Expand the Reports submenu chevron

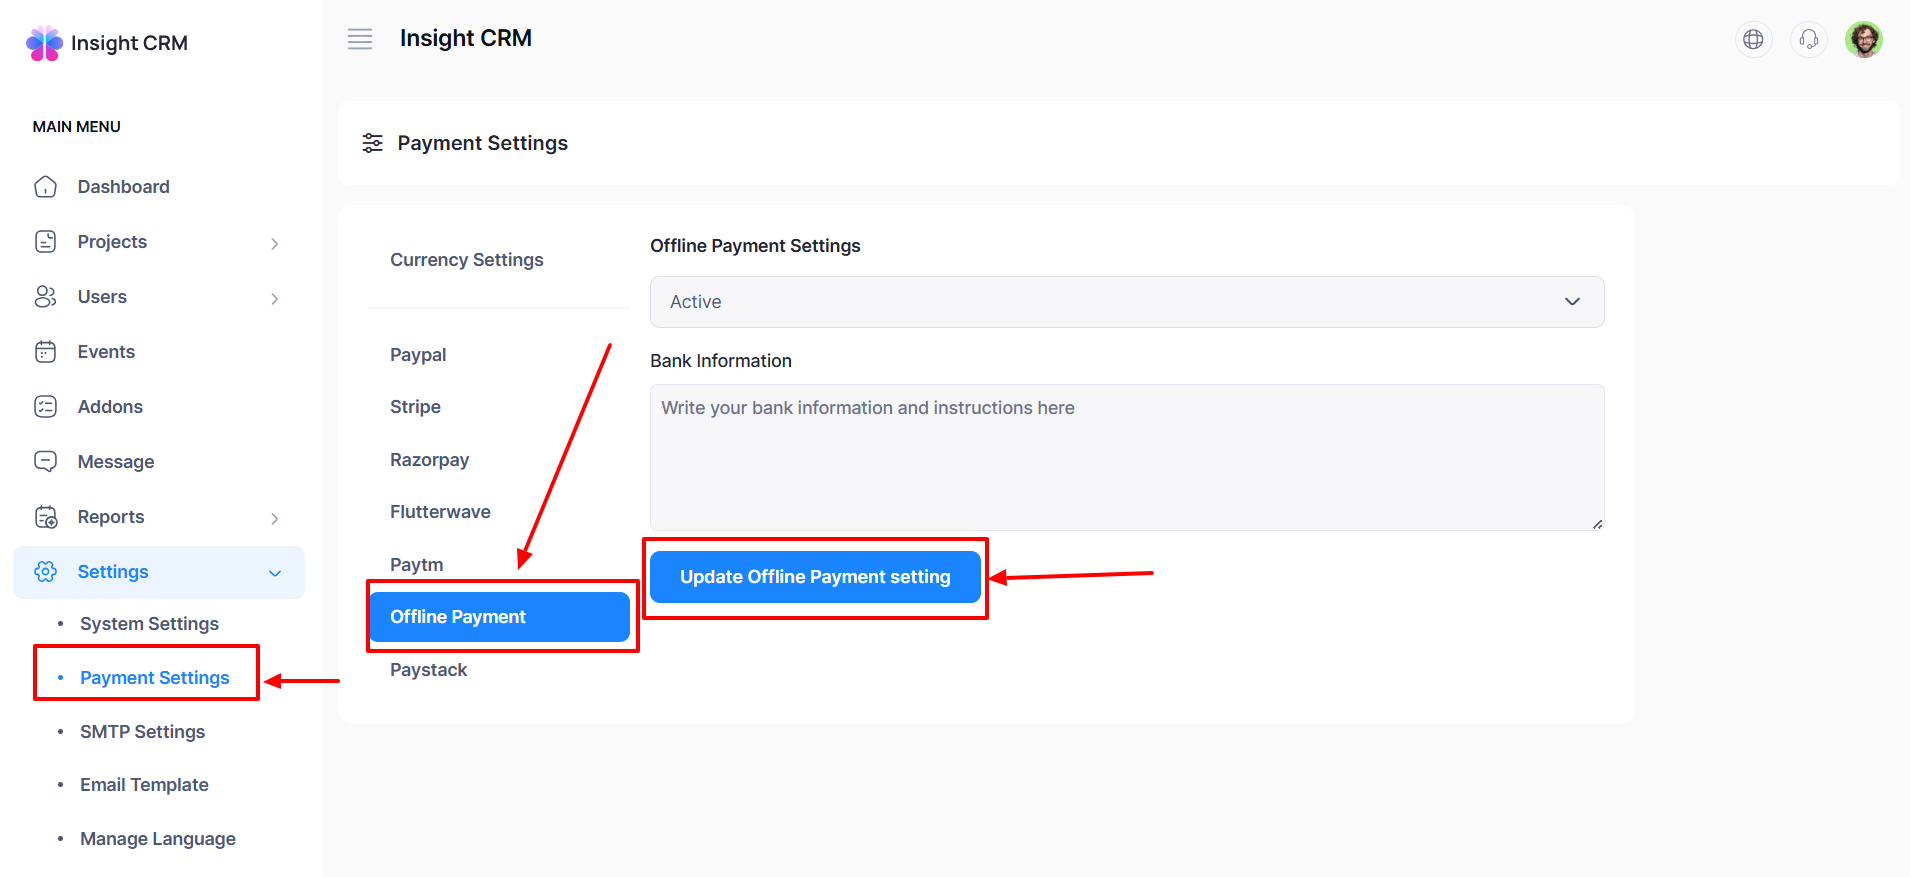pos(274,518)
